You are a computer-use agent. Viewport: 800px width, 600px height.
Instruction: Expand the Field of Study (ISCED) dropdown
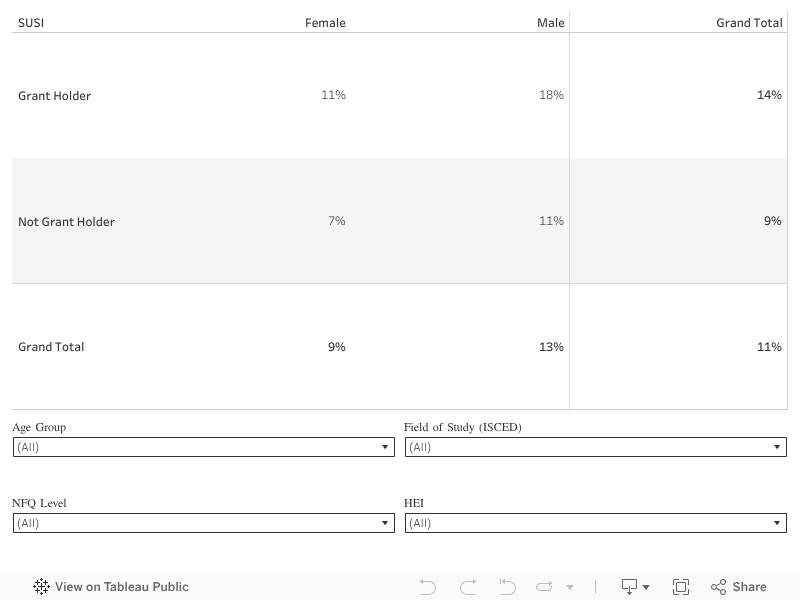(x=595, y=447)
